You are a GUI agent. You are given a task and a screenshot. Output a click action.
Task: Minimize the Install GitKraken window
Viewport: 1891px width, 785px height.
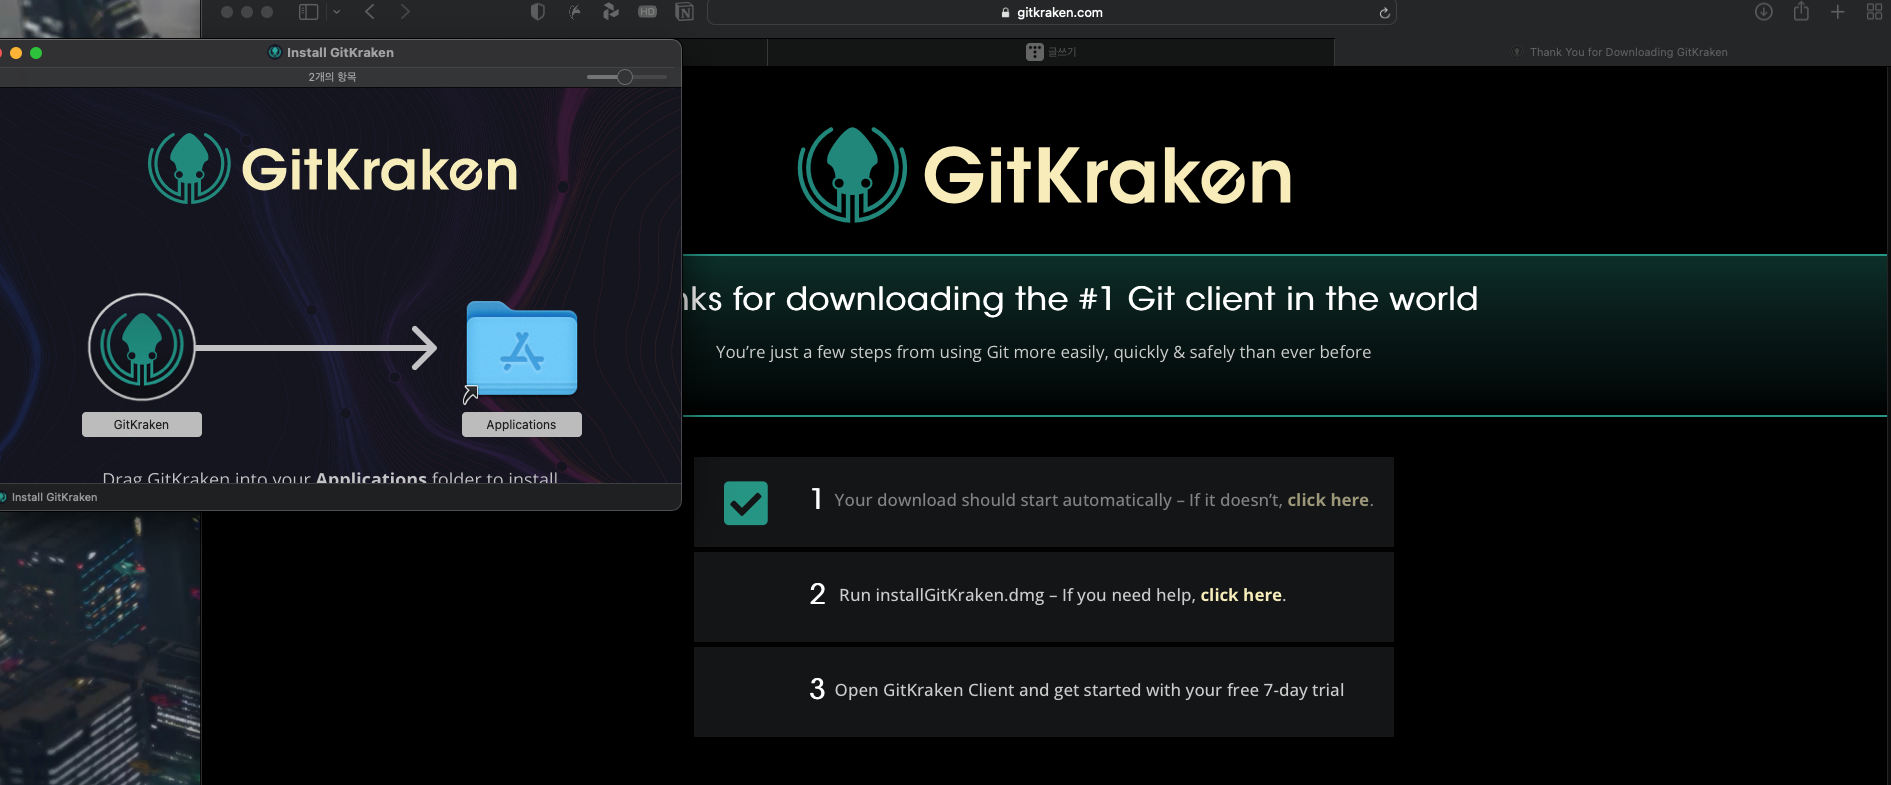pos(16,53)
